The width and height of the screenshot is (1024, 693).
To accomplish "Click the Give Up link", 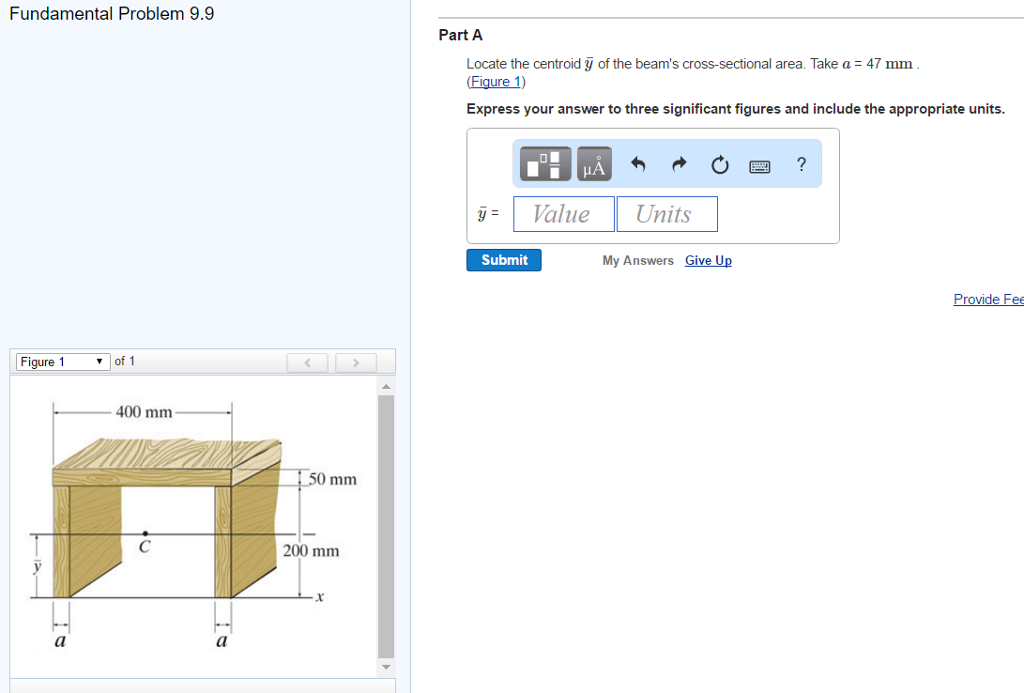I will pyautogui.click(x=708, y=261).
